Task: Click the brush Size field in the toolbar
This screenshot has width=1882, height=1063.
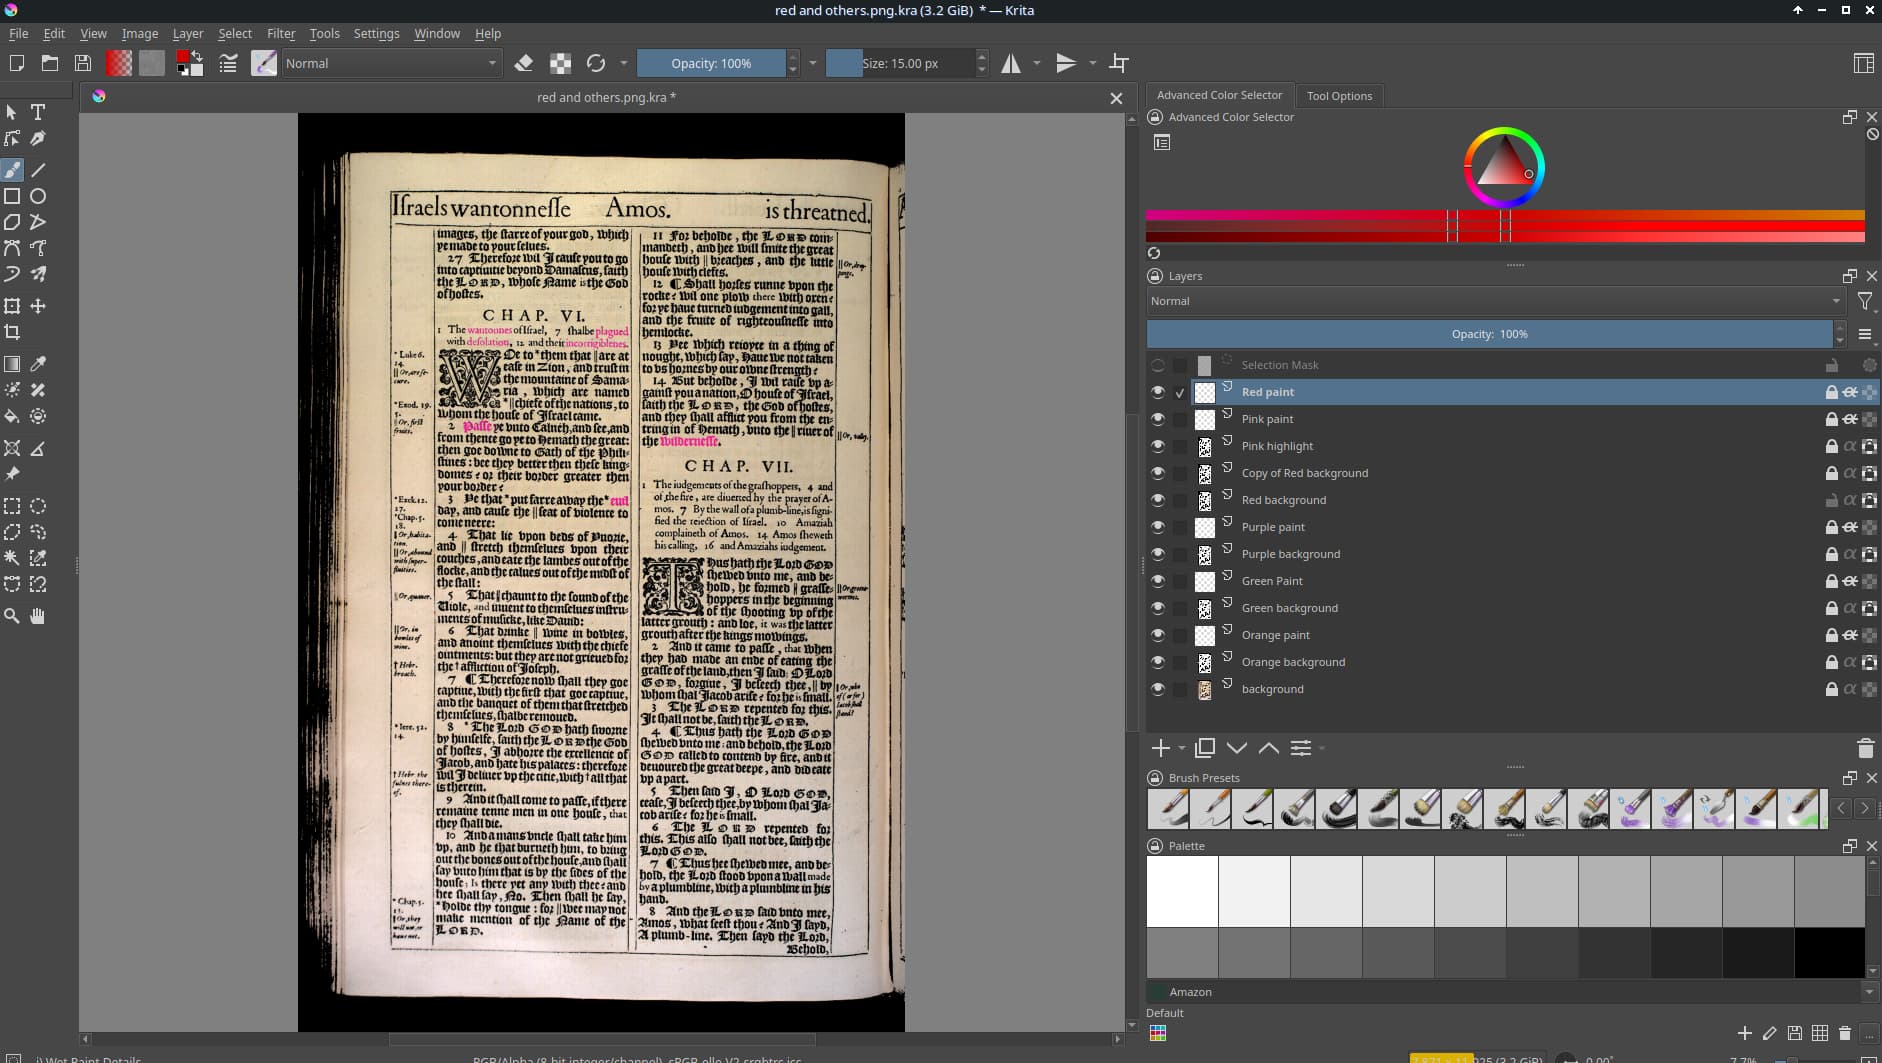Action: [x=900, y=63]
